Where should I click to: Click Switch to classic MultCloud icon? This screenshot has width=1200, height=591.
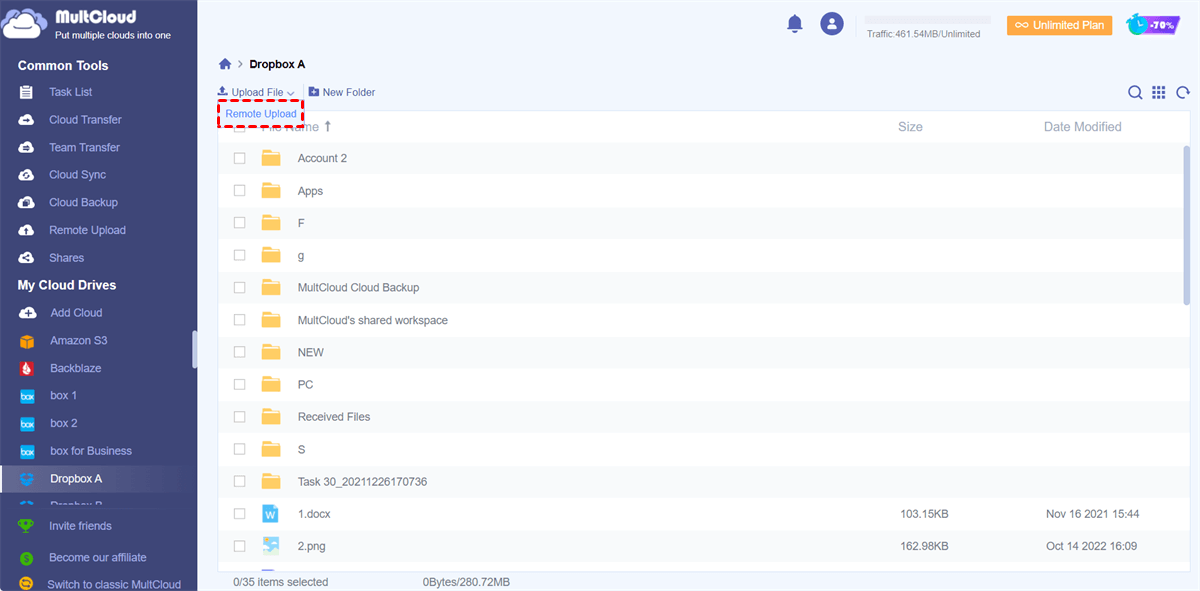[26, 584]
